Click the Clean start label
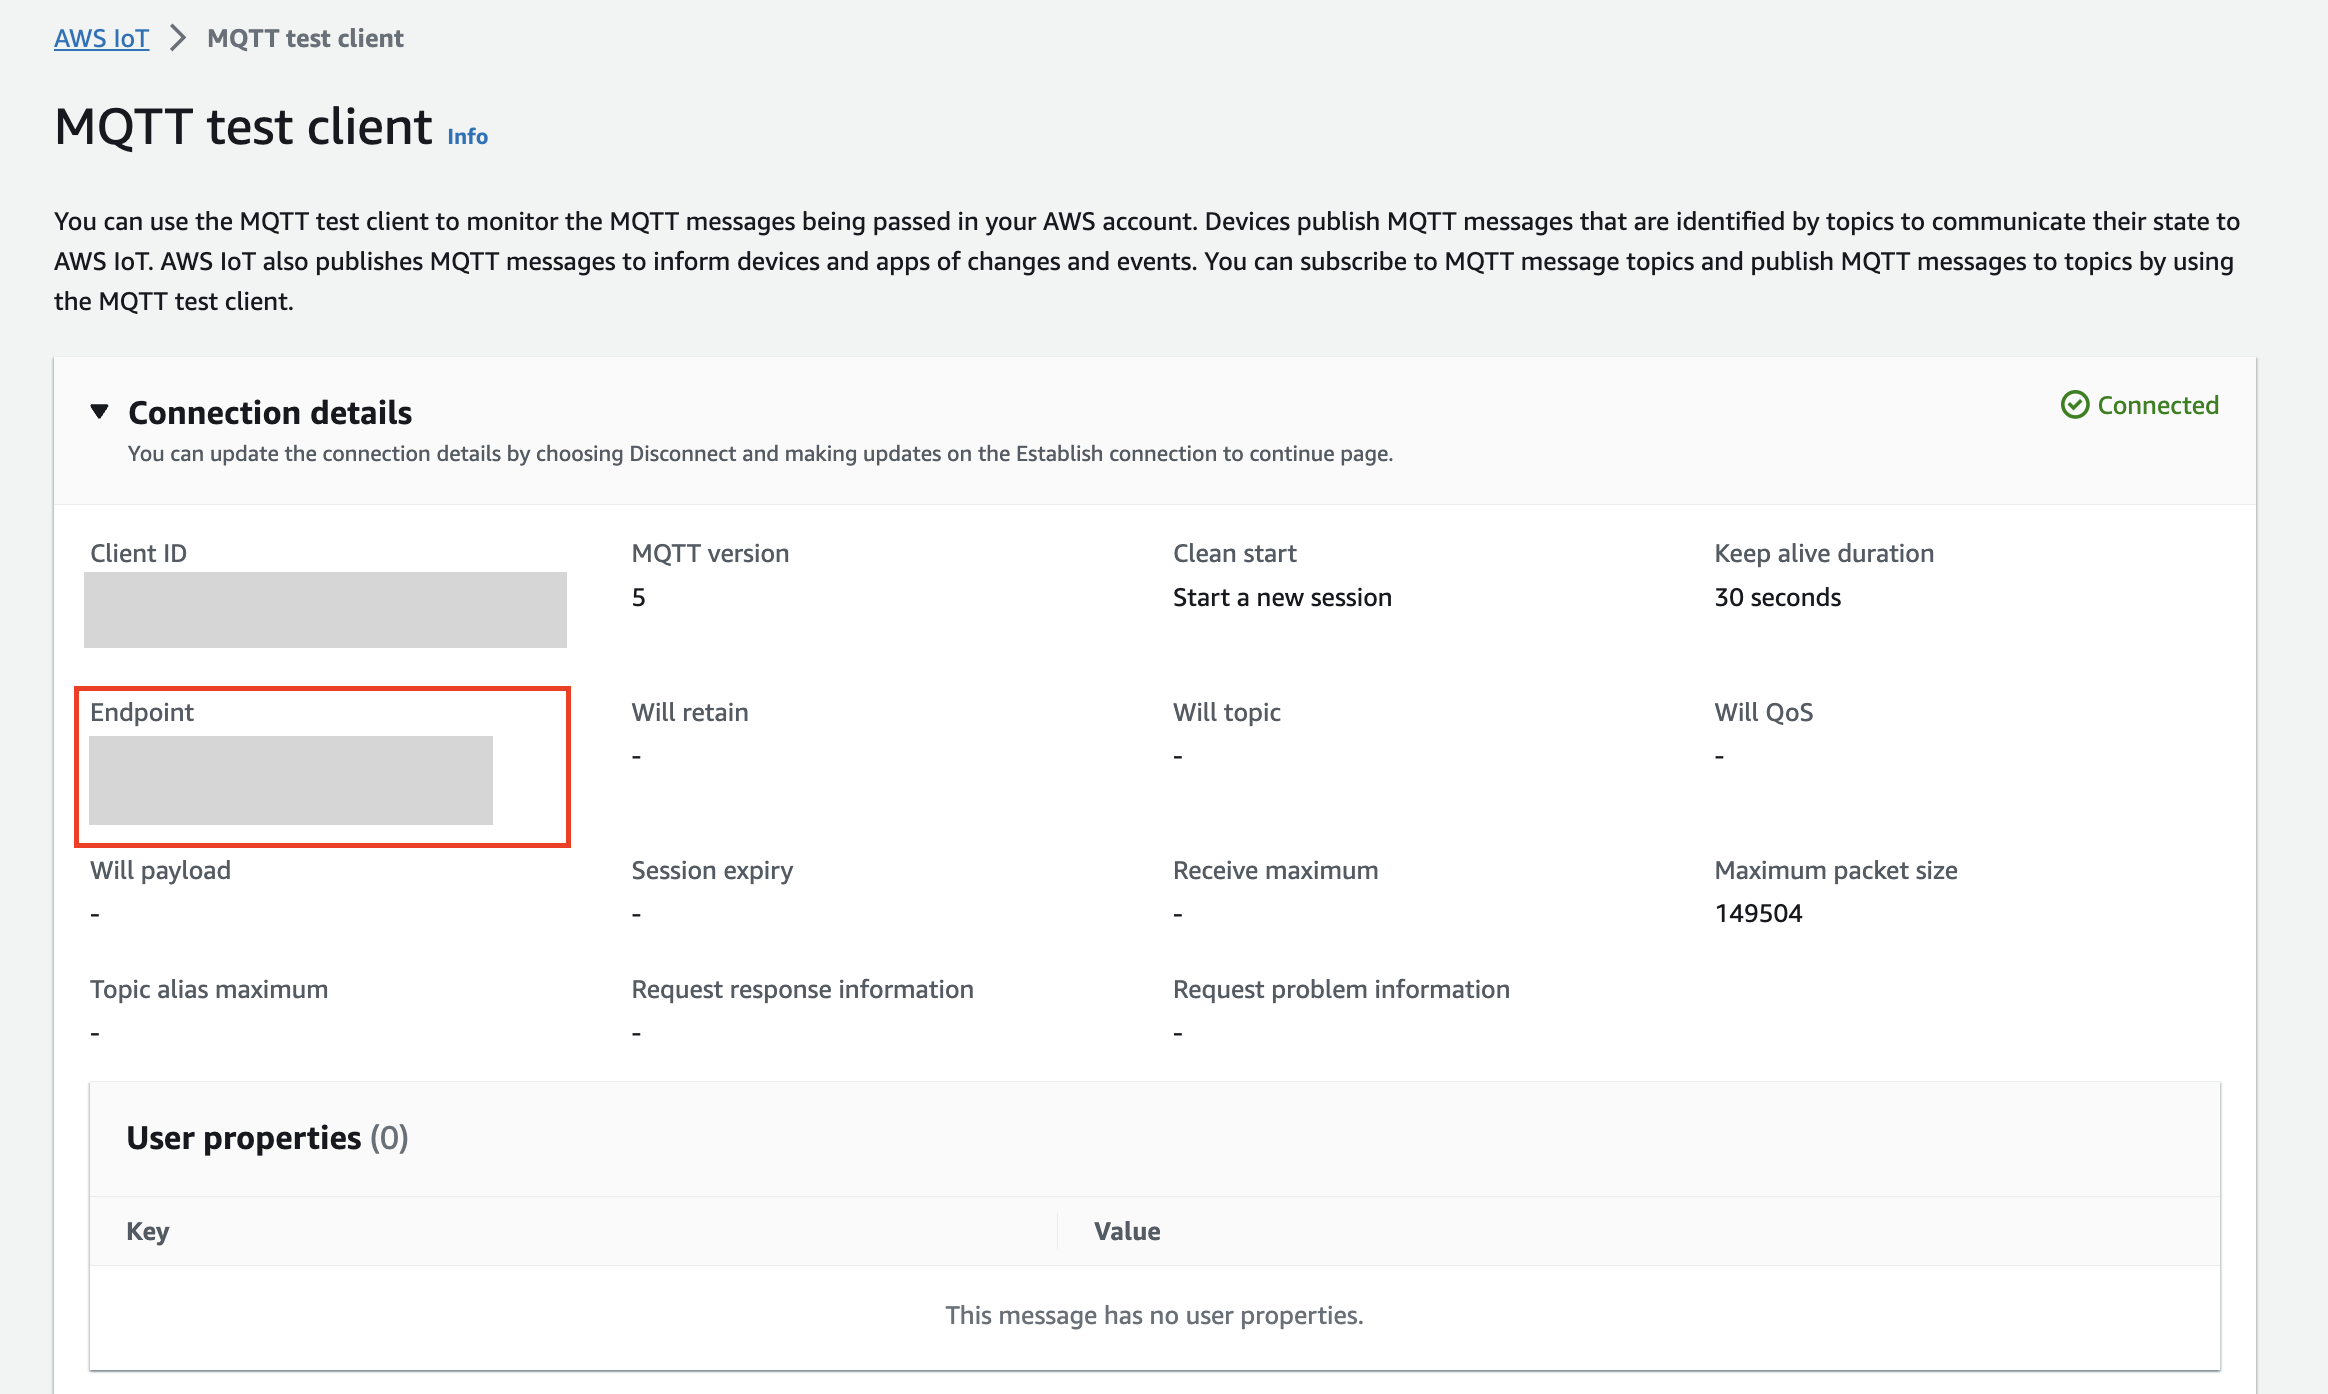Image resolution: width=2328 pixels, height=1394 pixels. pos(1234,553)
